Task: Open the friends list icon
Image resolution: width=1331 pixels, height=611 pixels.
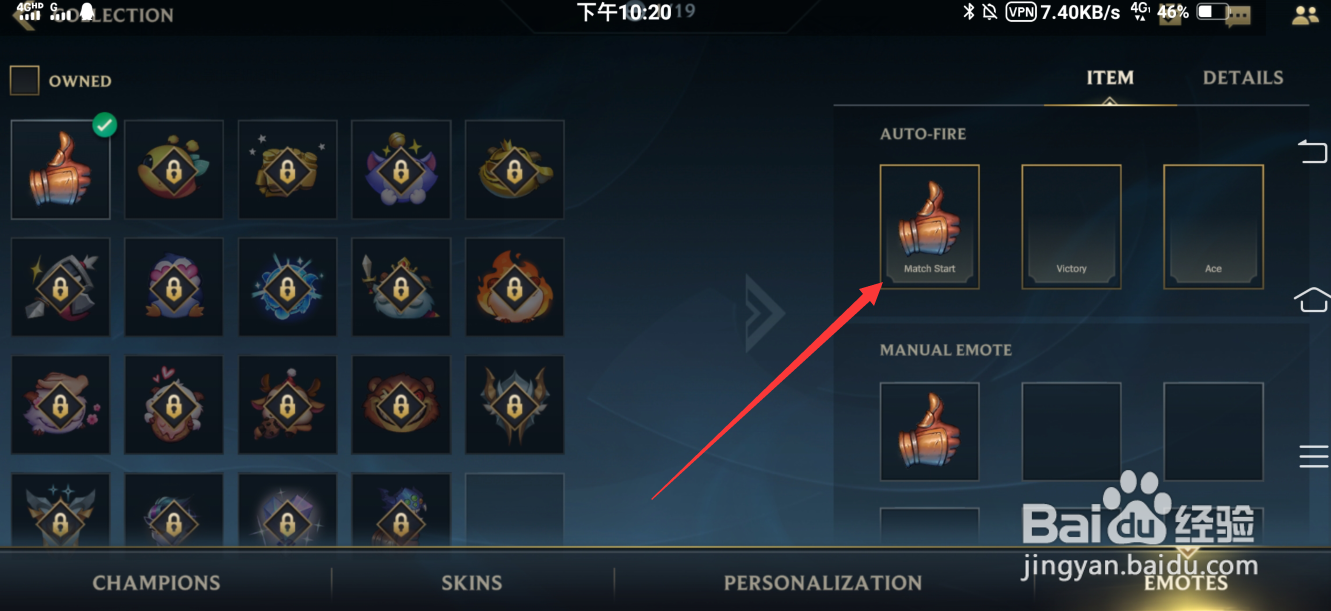Action: coord(1305,15)
